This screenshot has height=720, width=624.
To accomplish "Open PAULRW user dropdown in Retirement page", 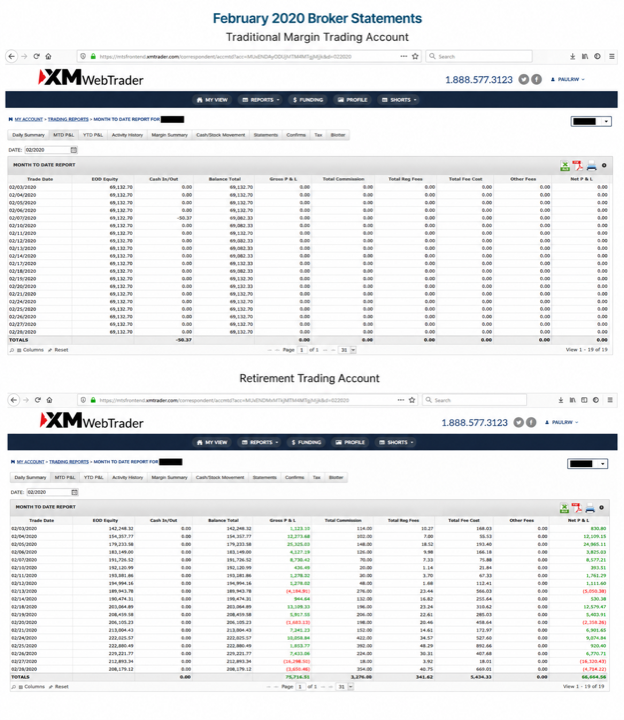I will click(x=562, y=422).
